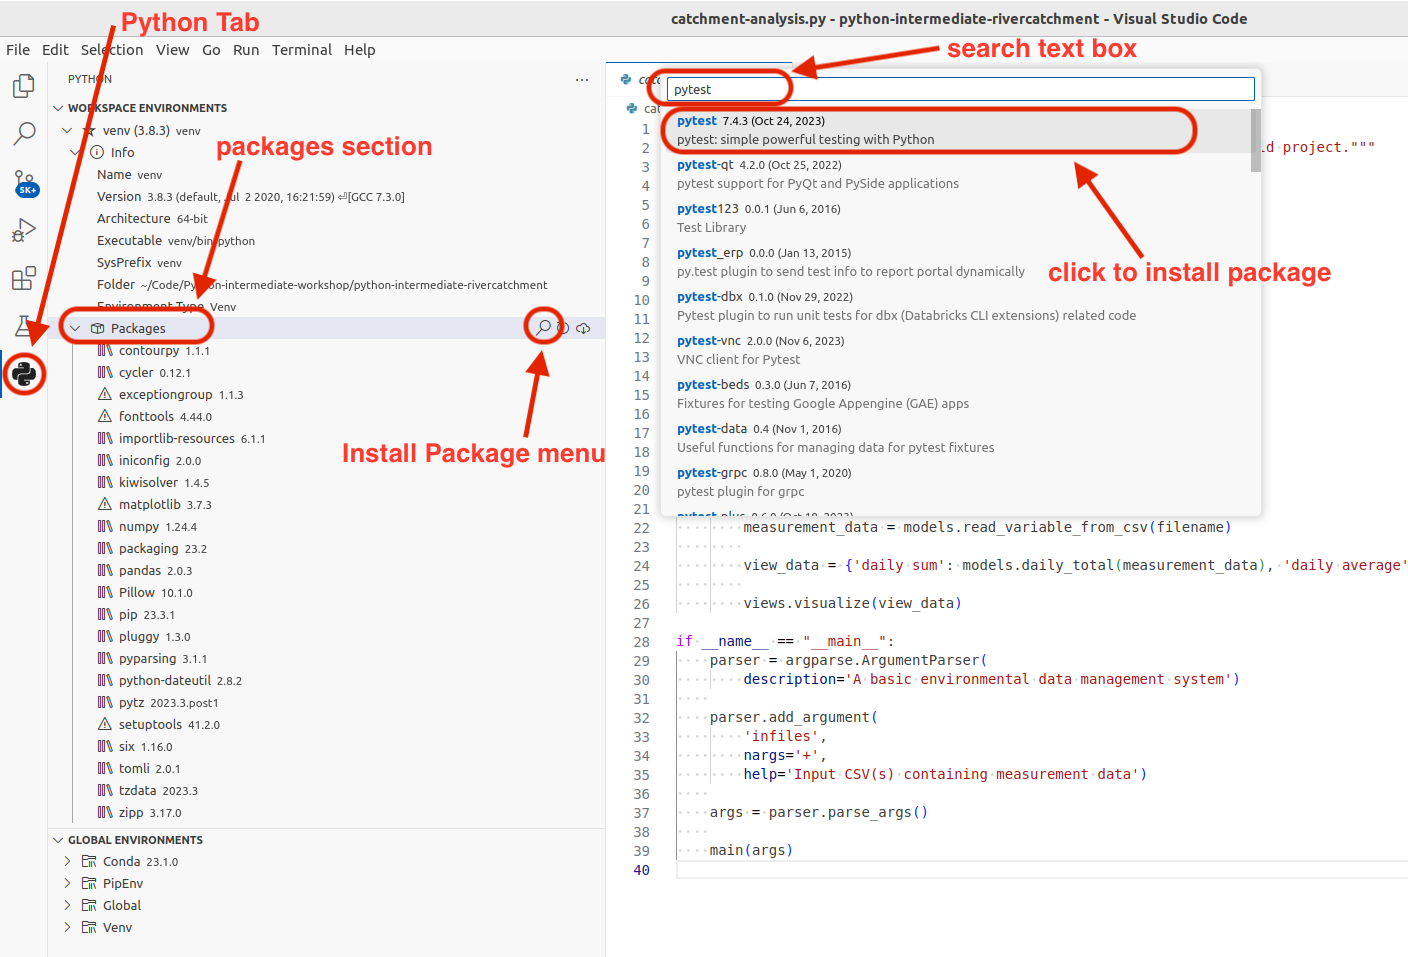1408x957 pixels.
Task: Click the Python file icon on editor tab
Action: (x=626, y=79)
